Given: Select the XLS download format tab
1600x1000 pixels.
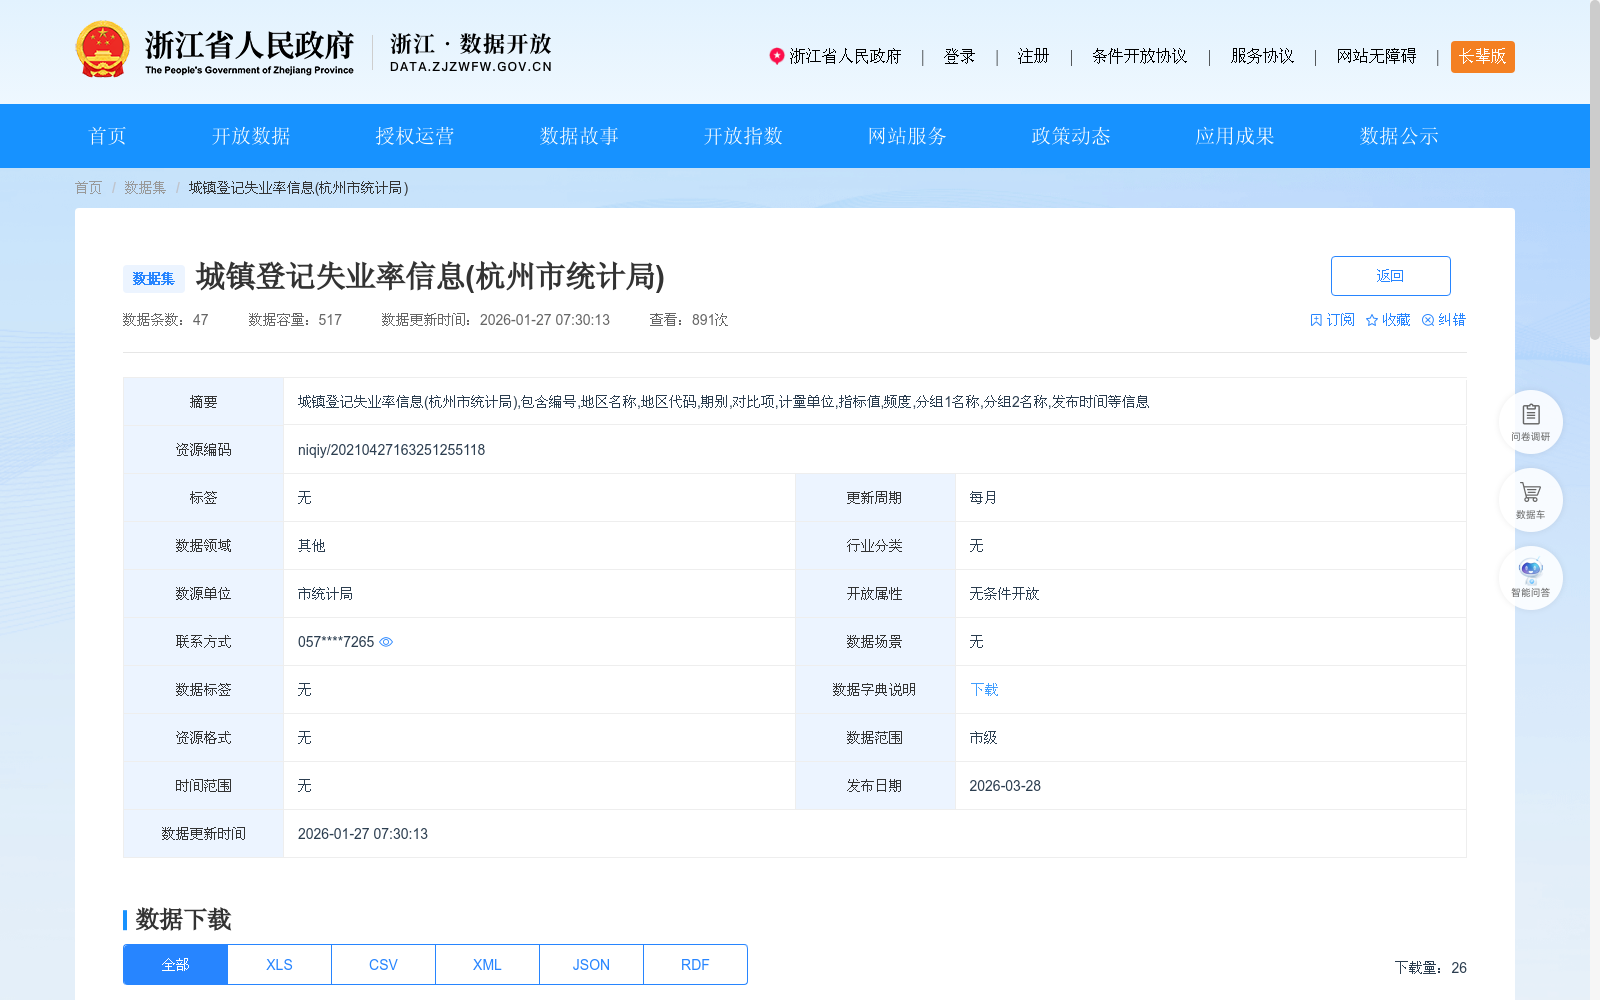Looking at the screenshot, I should pos(279,965).
